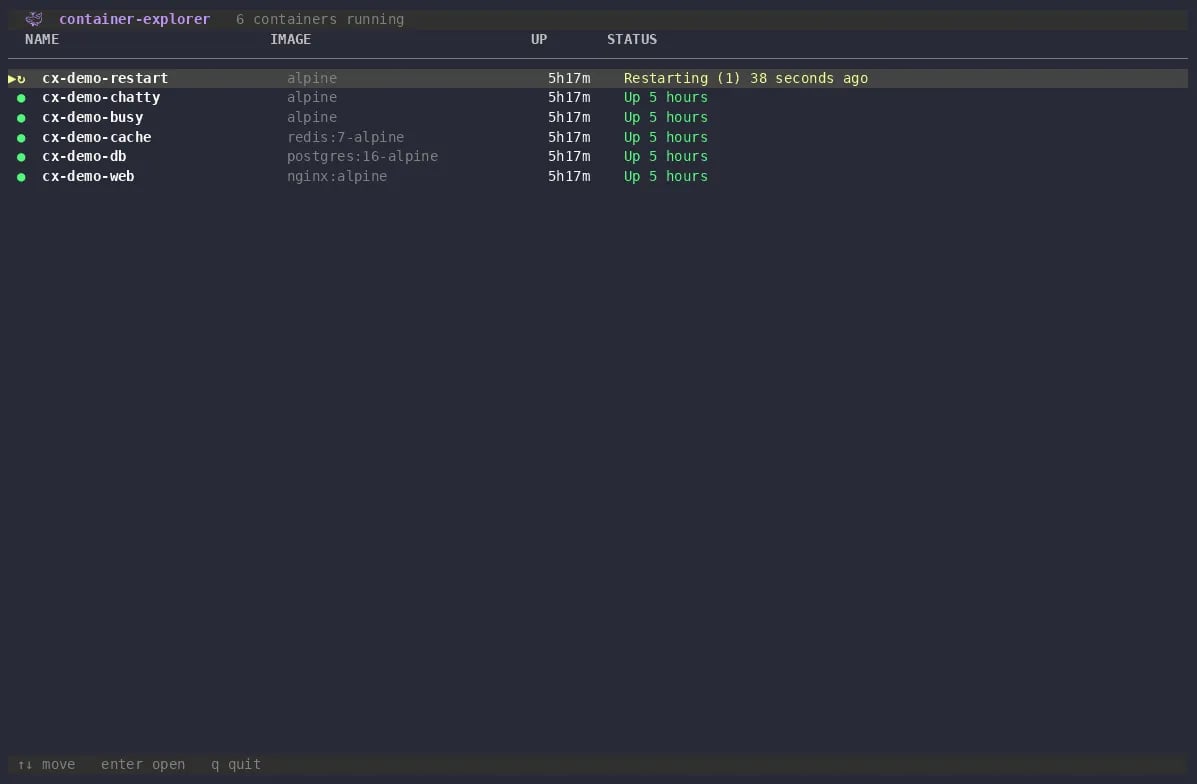Click the alpine image of cx-demo-restart
Viewport: 1197px width, 784px height.
tap(312, 78)
